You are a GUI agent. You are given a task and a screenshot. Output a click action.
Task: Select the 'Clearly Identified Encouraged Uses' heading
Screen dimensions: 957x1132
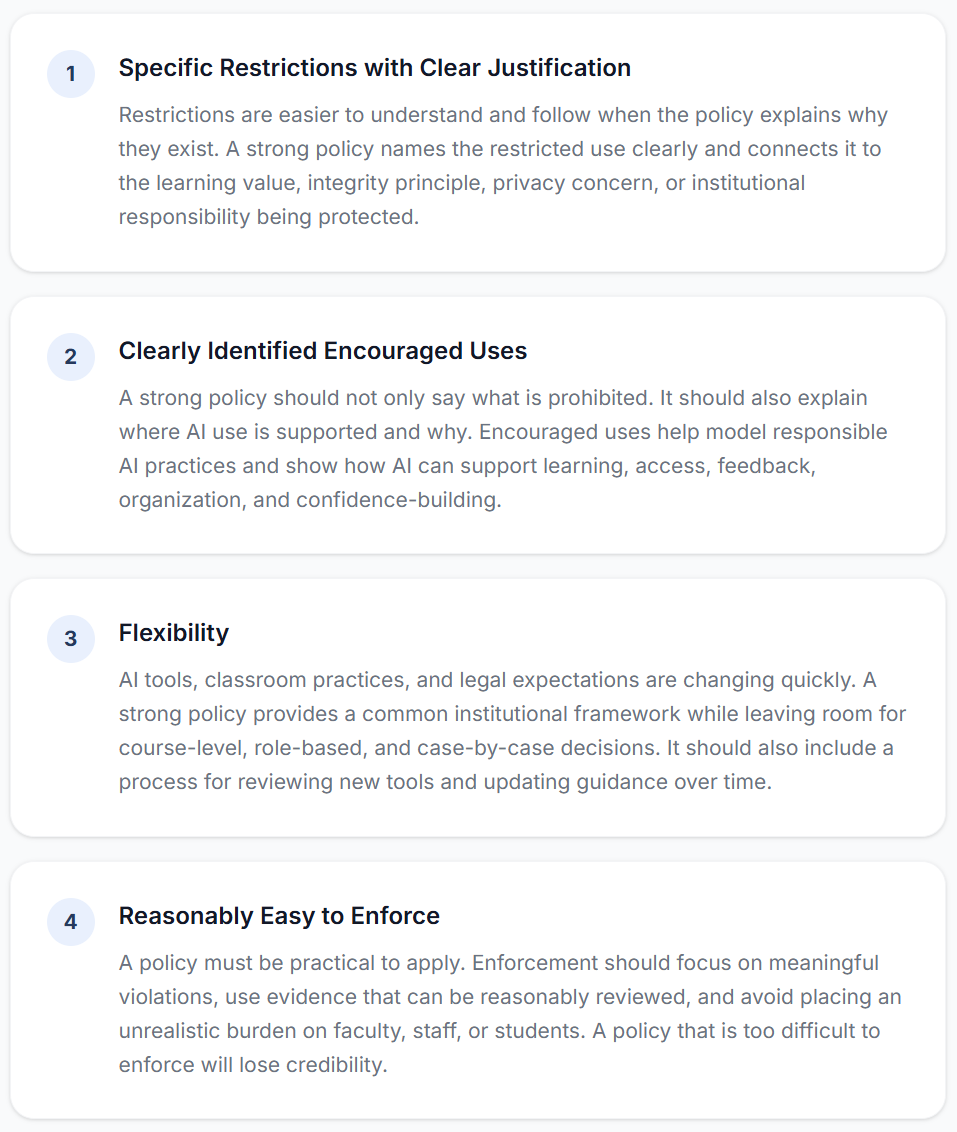pos(323,351)
